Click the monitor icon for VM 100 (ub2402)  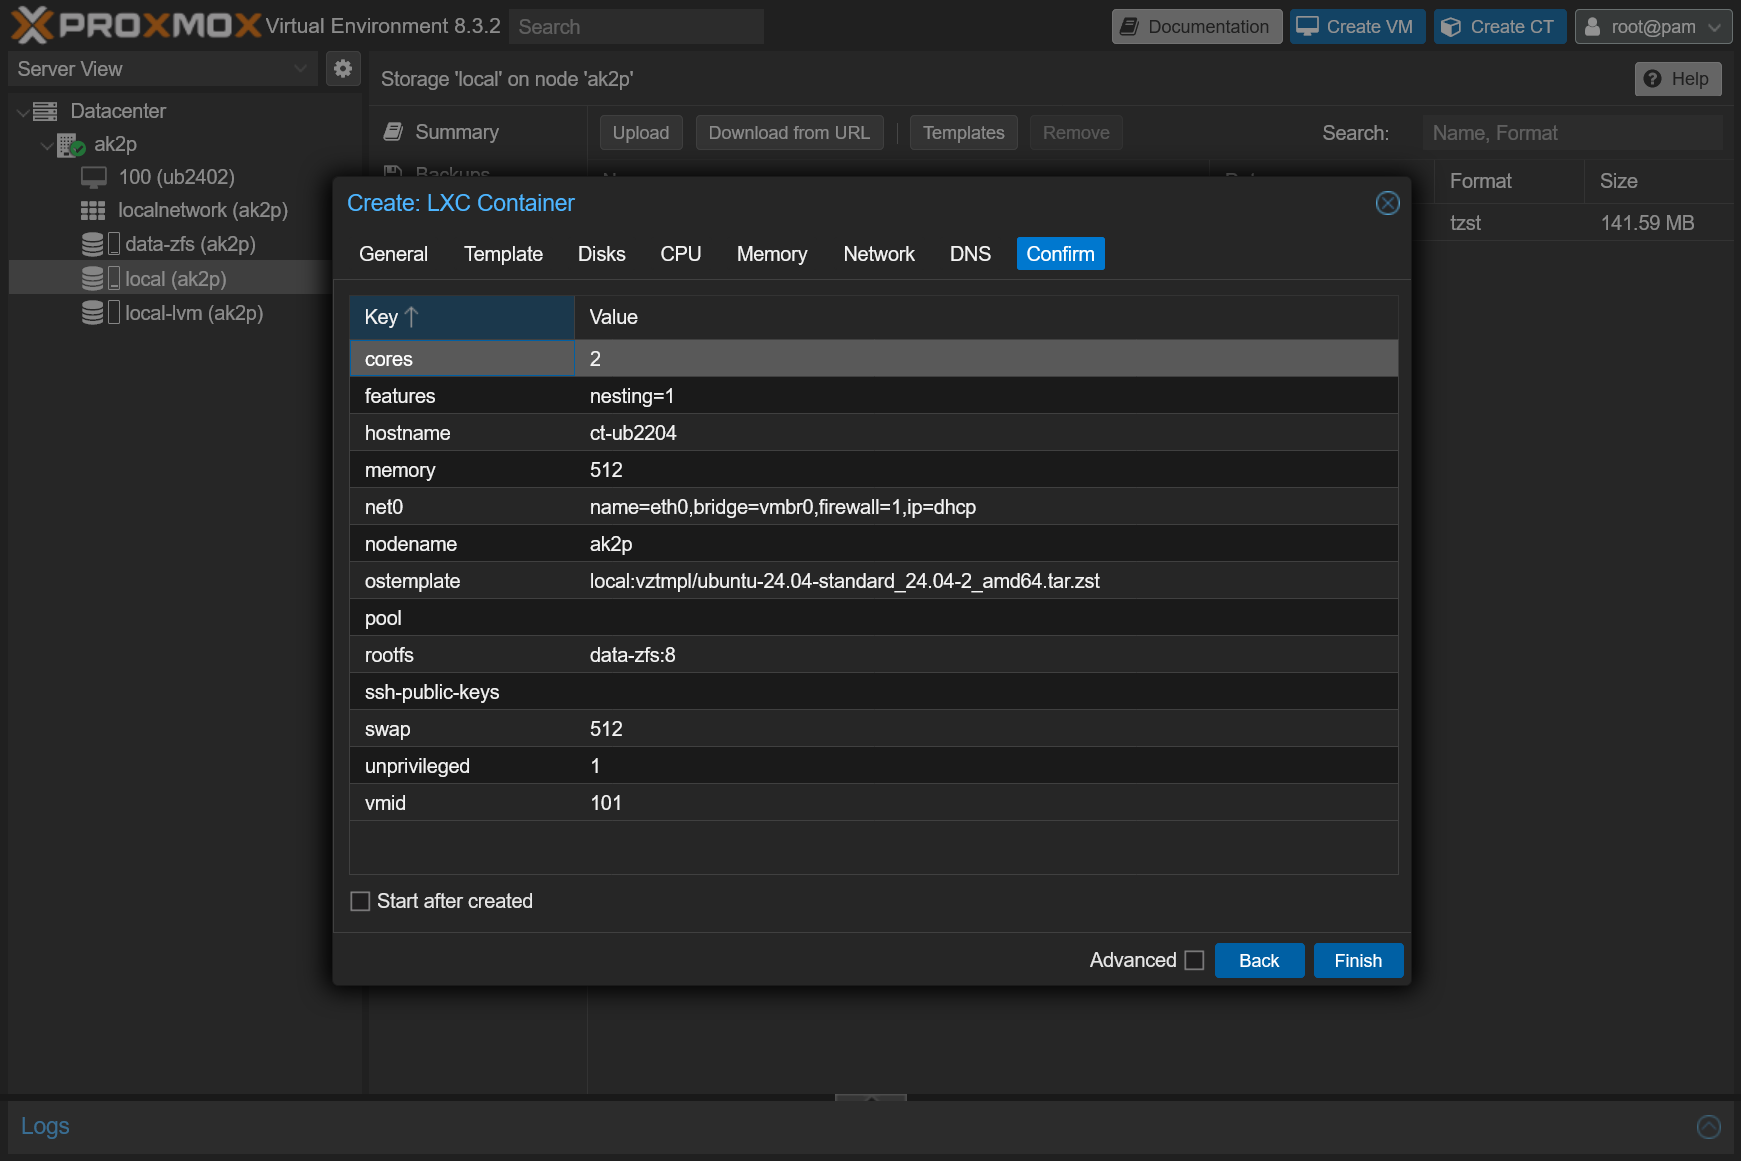coord(94,177)
